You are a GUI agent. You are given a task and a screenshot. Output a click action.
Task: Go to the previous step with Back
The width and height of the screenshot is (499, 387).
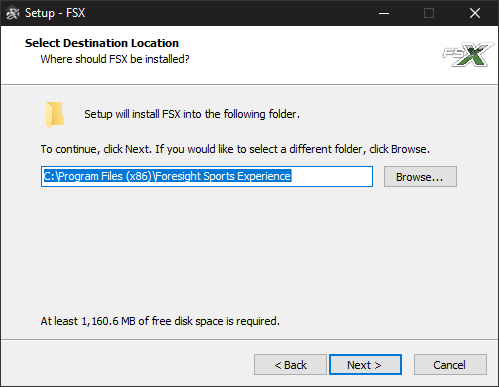pyautogui.click(x=290, y=365)
